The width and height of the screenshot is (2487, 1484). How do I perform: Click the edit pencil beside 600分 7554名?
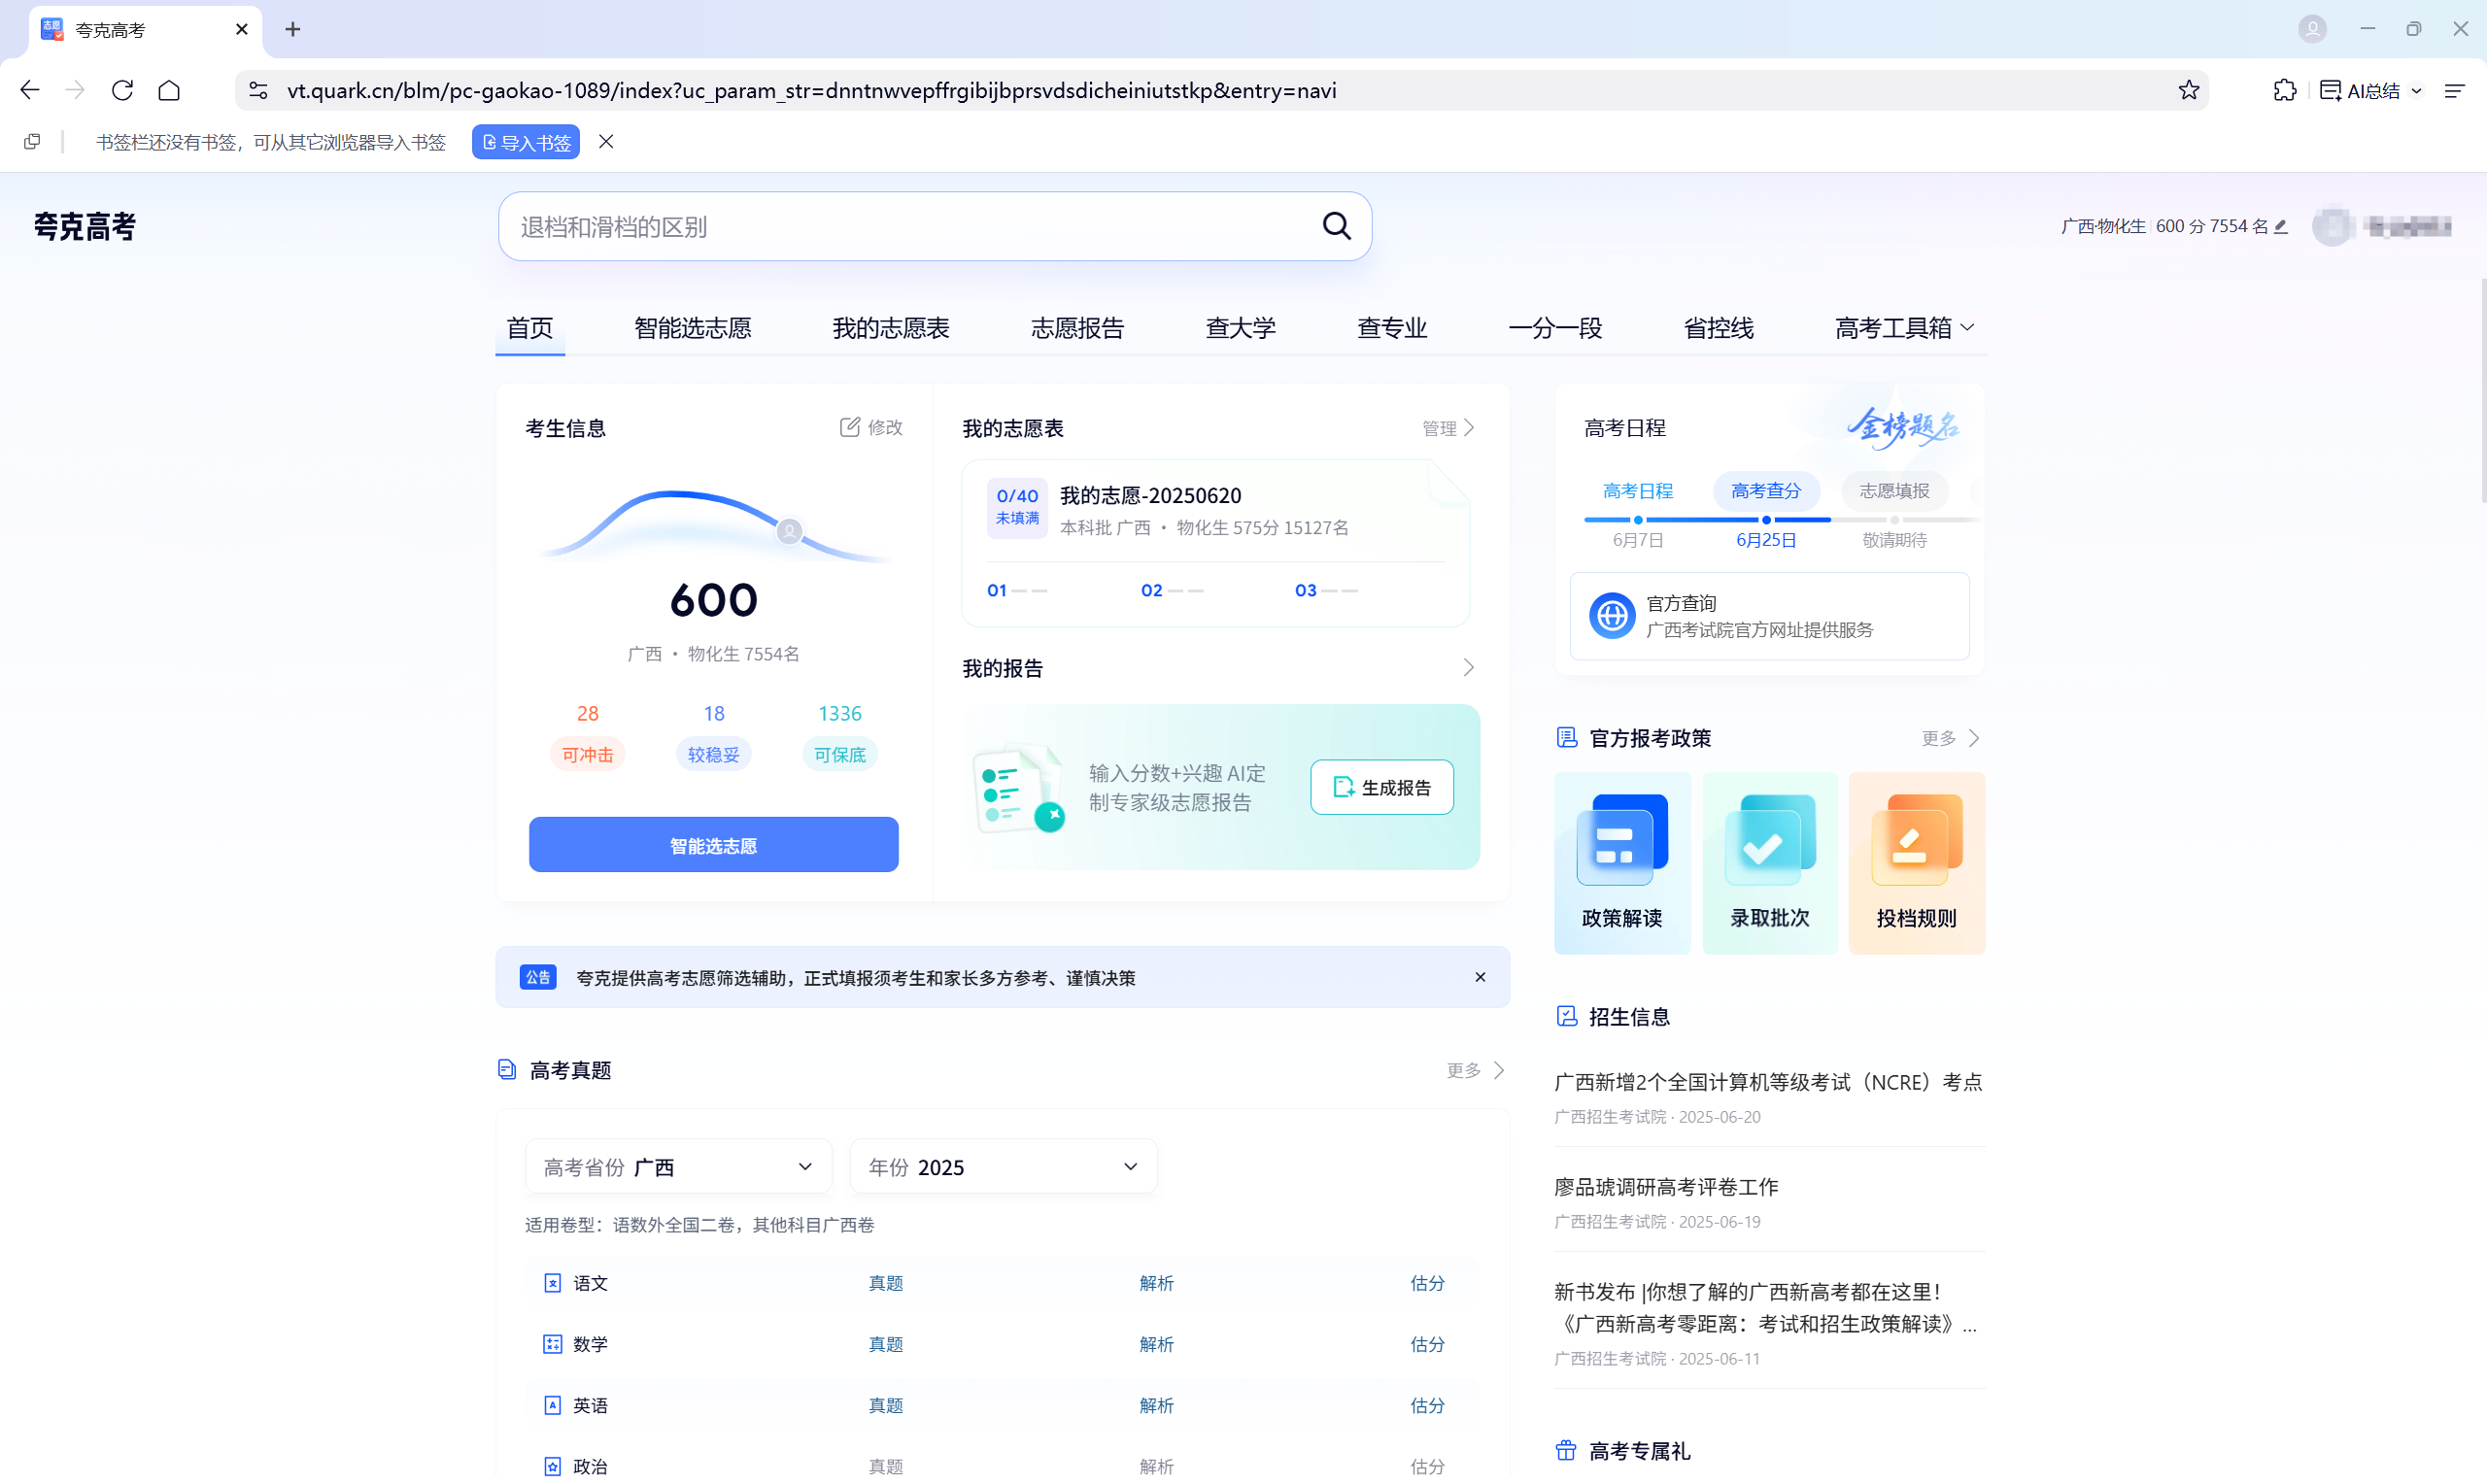[x=2279, y=226]
